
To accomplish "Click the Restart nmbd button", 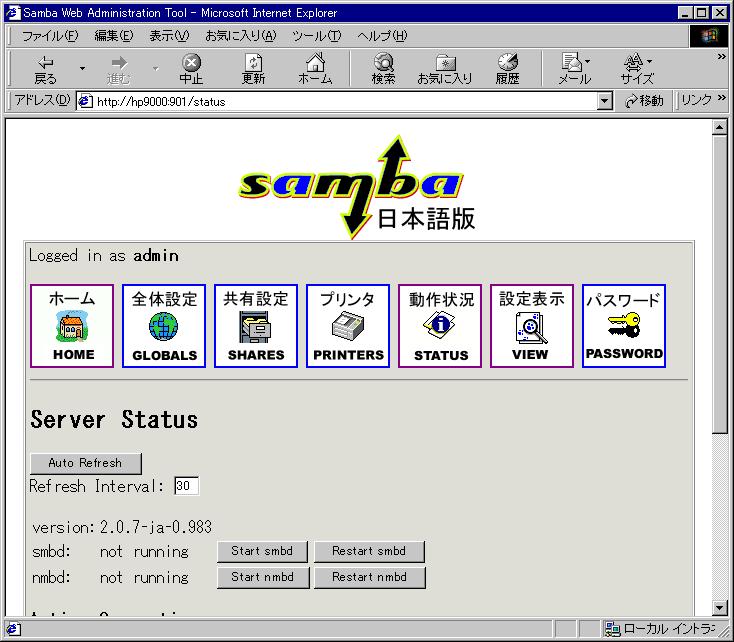I will click(x=370, y=577).
